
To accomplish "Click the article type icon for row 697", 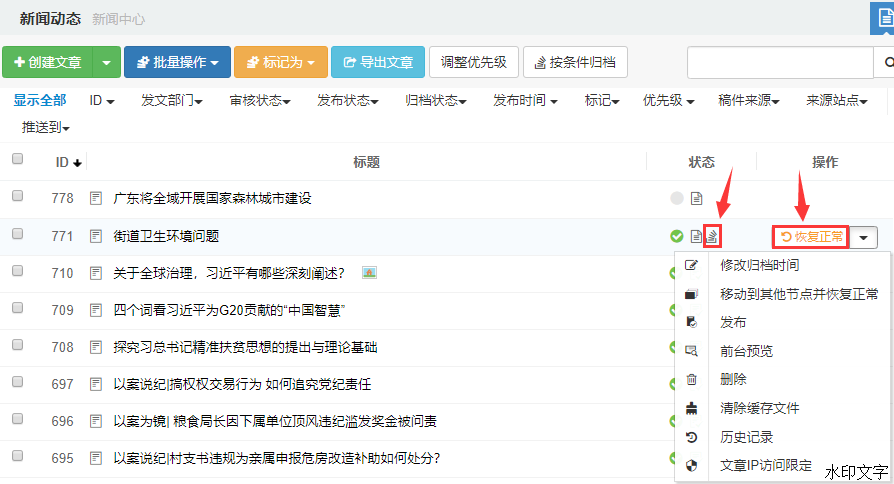I will point(96,384).
